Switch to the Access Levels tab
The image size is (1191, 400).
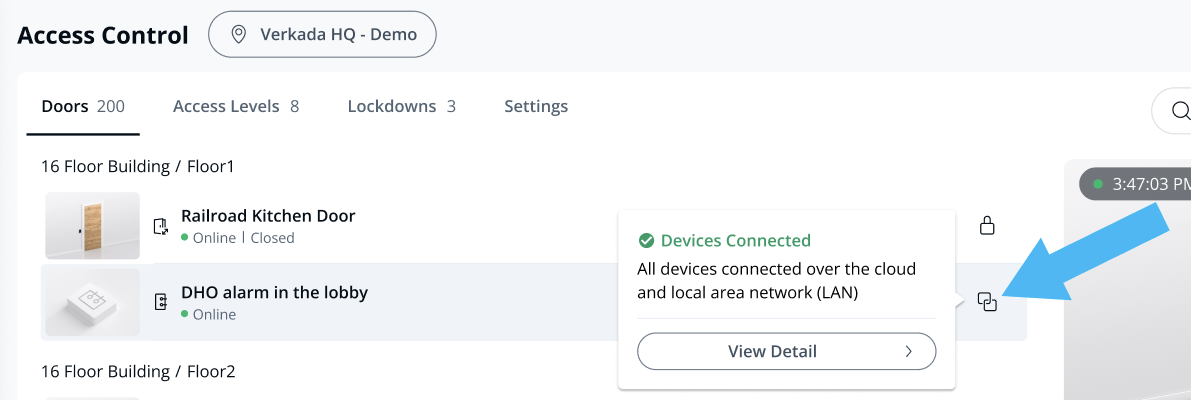235,106
